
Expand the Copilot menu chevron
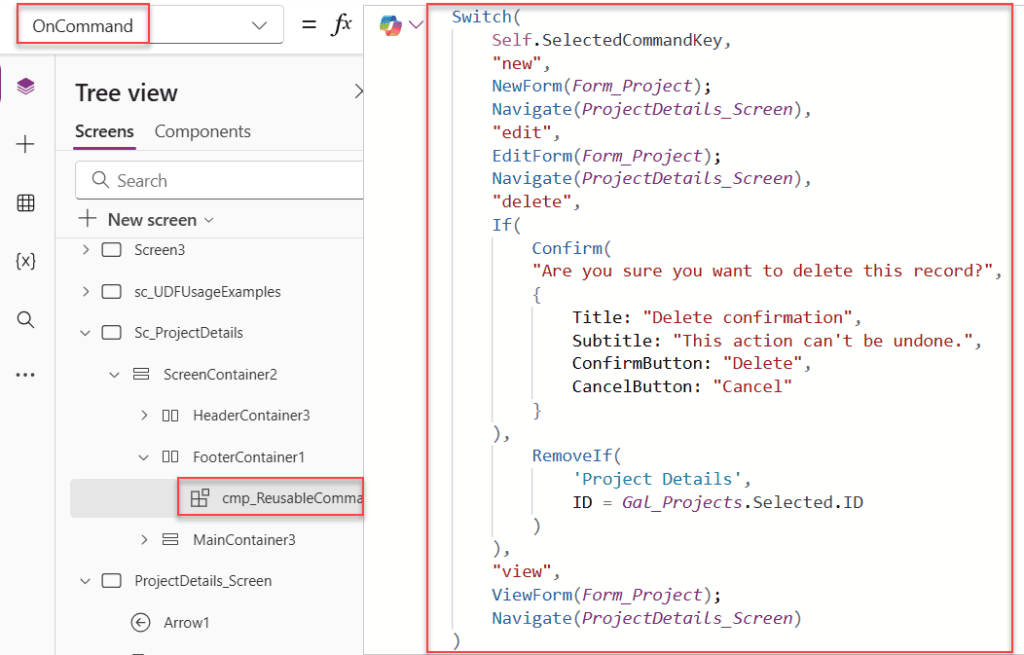pyautogui.click(x=415, y=25)
